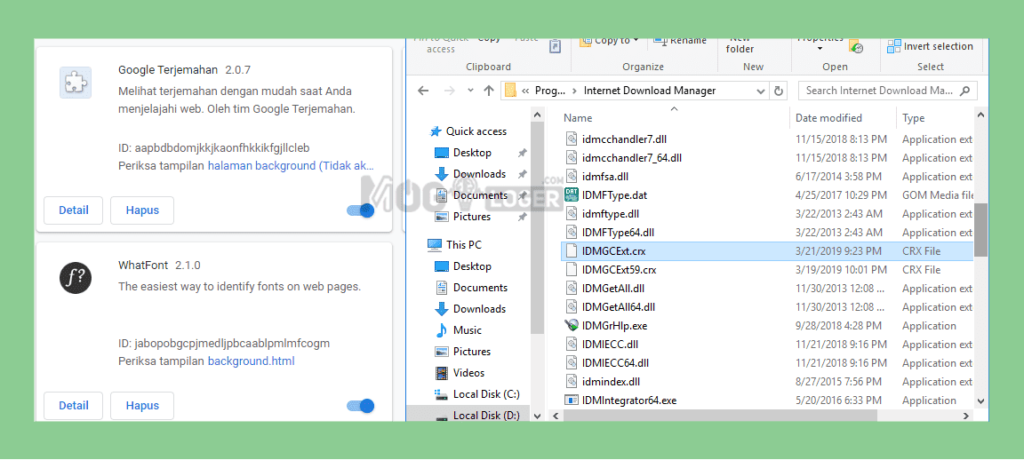Select idmfsa.dll file
Image resolution: width=1024 pixels, height=460 pixels.
pyautogui.click(x=767, y=176)
